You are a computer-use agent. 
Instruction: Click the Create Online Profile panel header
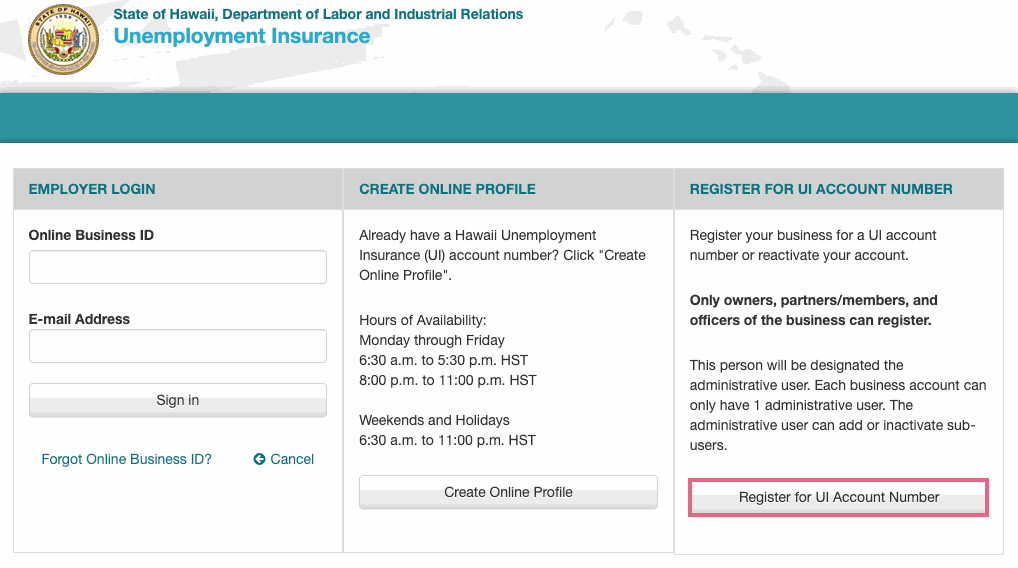pos(508,189)
